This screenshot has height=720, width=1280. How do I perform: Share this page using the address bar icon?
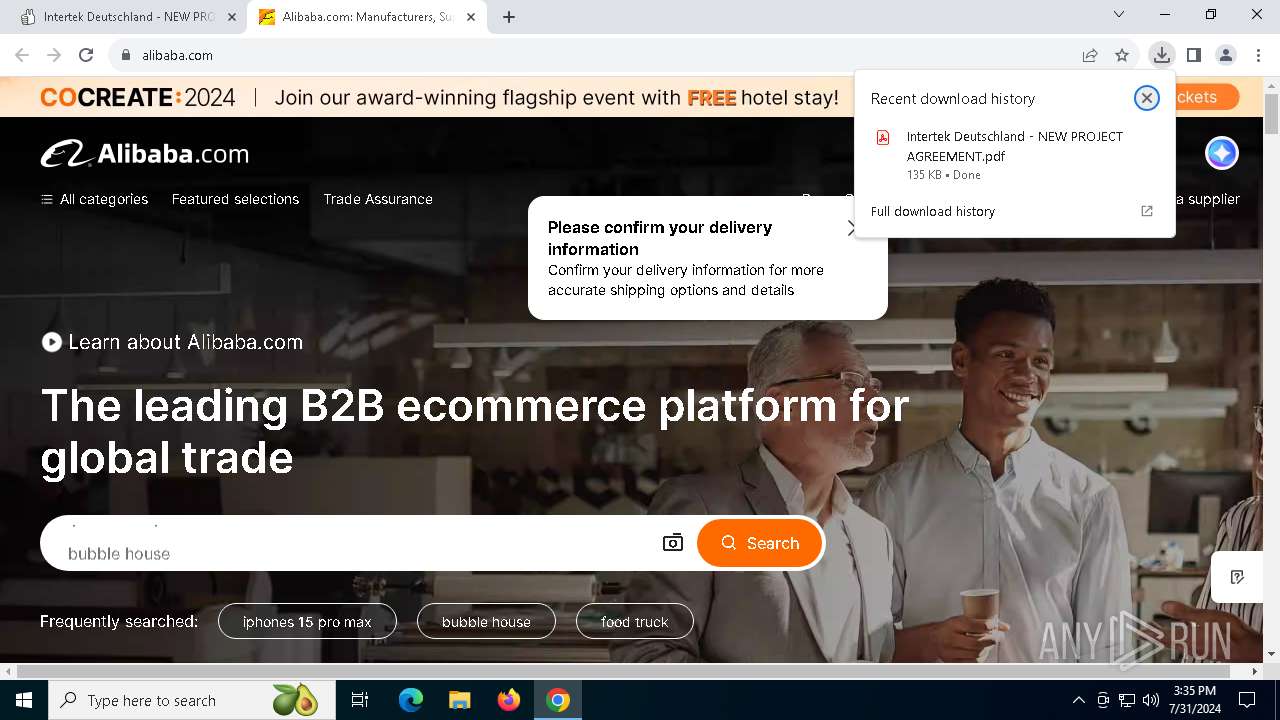tap(1090, 56)
